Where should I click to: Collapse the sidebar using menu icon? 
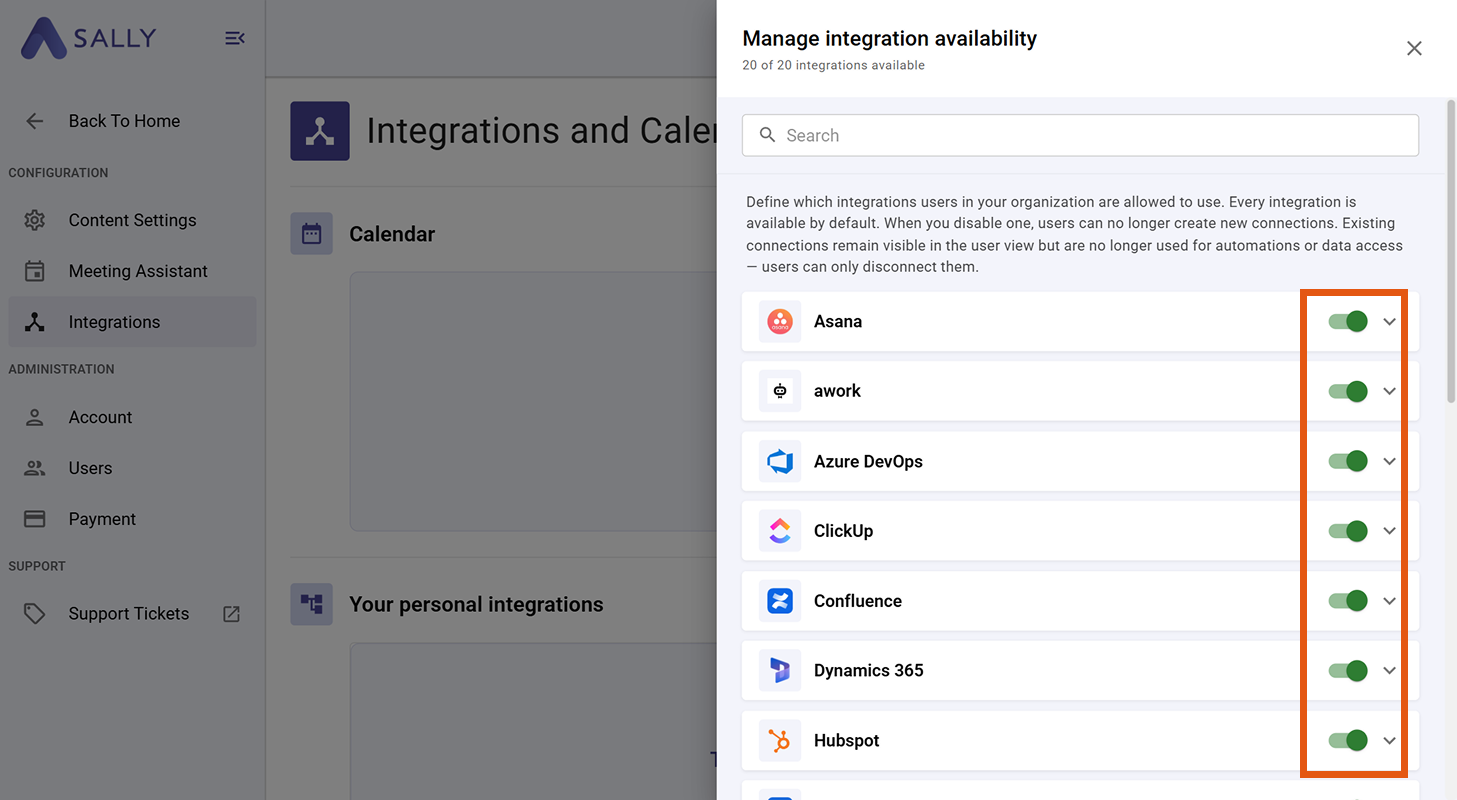tap(234, 38)
